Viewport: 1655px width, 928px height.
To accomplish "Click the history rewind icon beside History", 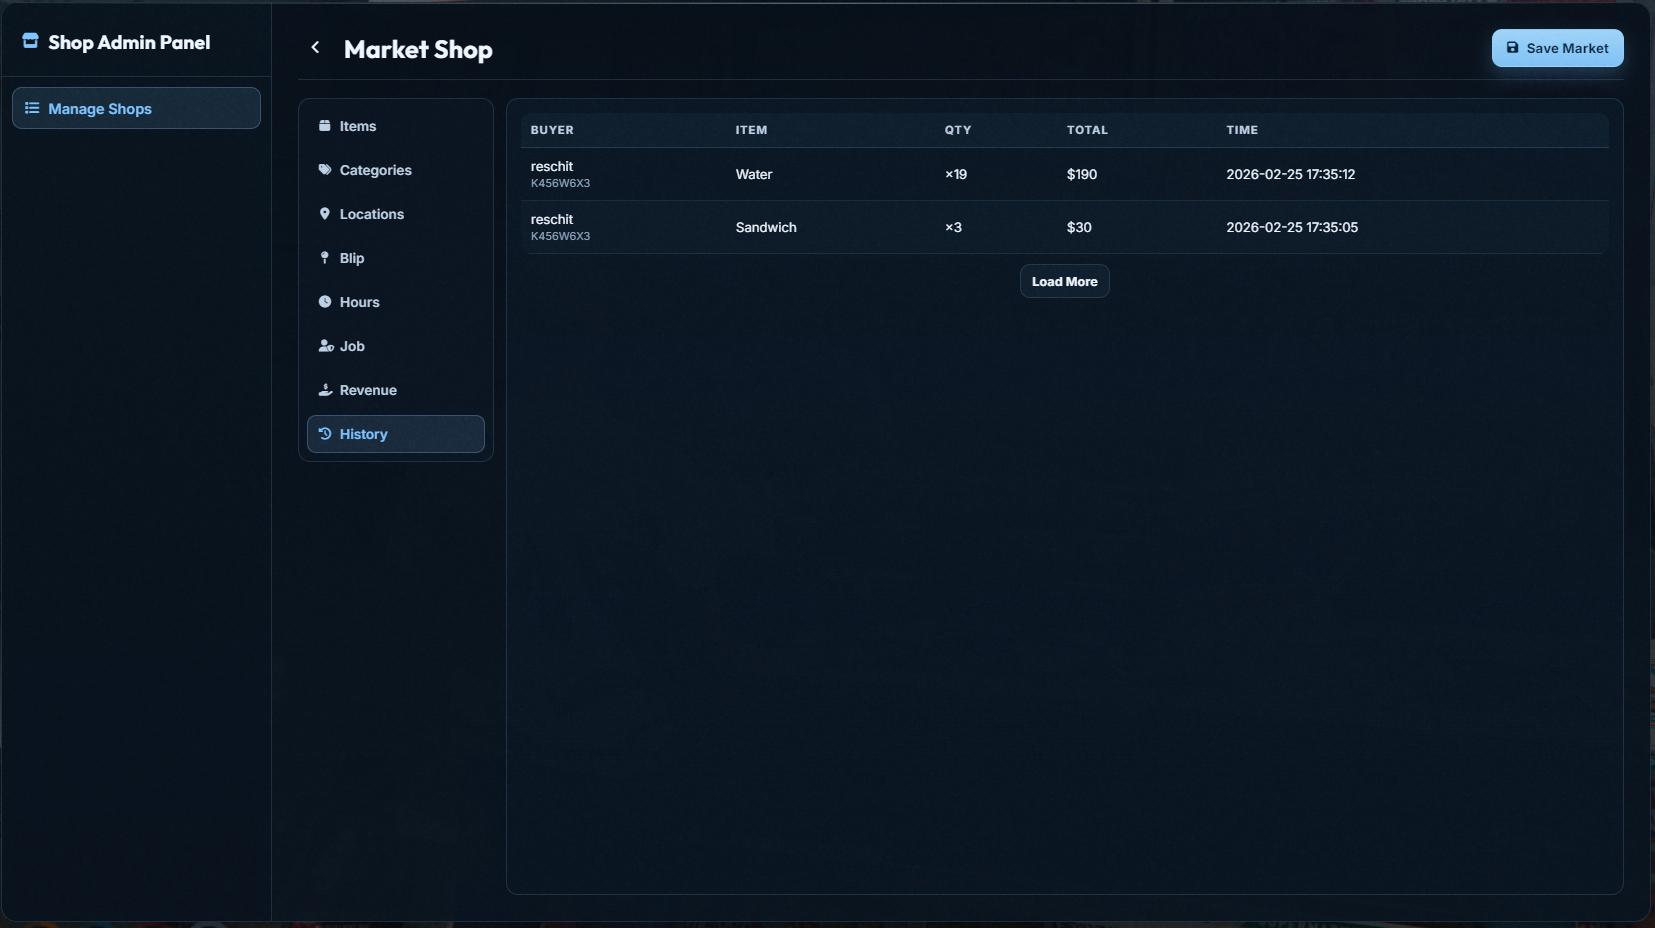I will click(x=325, y=434).
